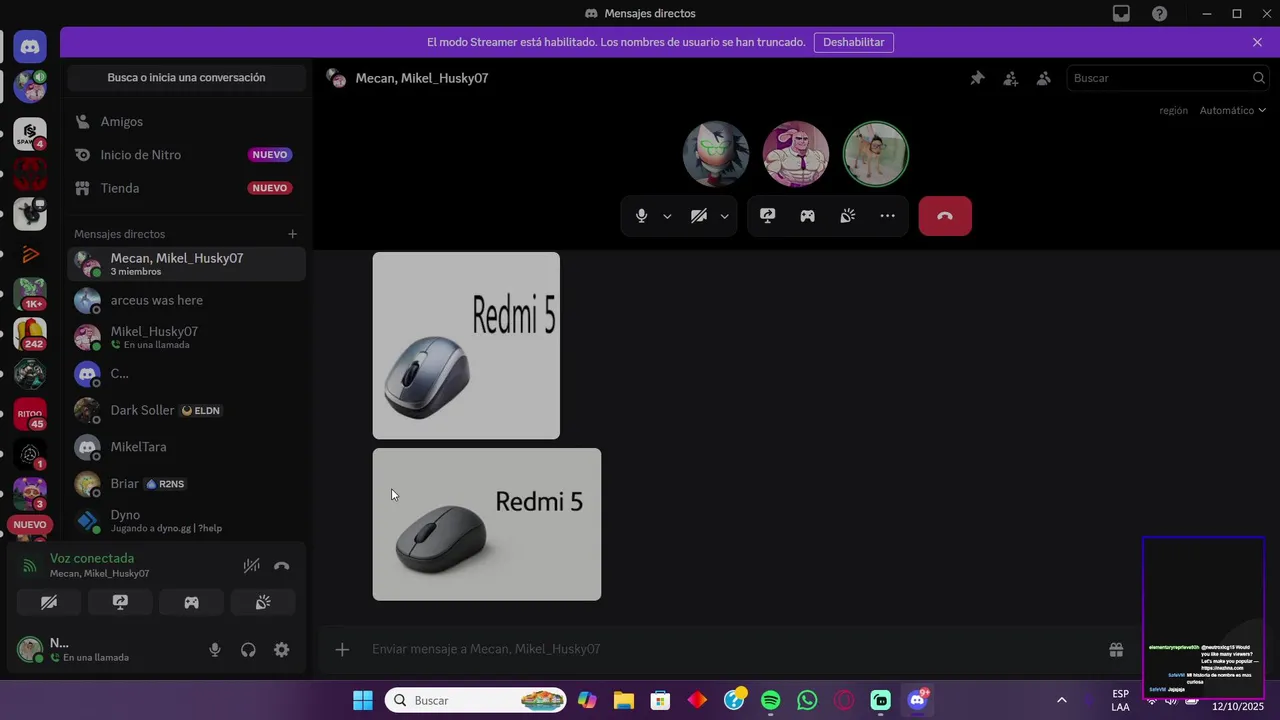Open File Explorer from the taskbar
The image size is (1280, 720).
pyautogui.click(x=624, y=700)
